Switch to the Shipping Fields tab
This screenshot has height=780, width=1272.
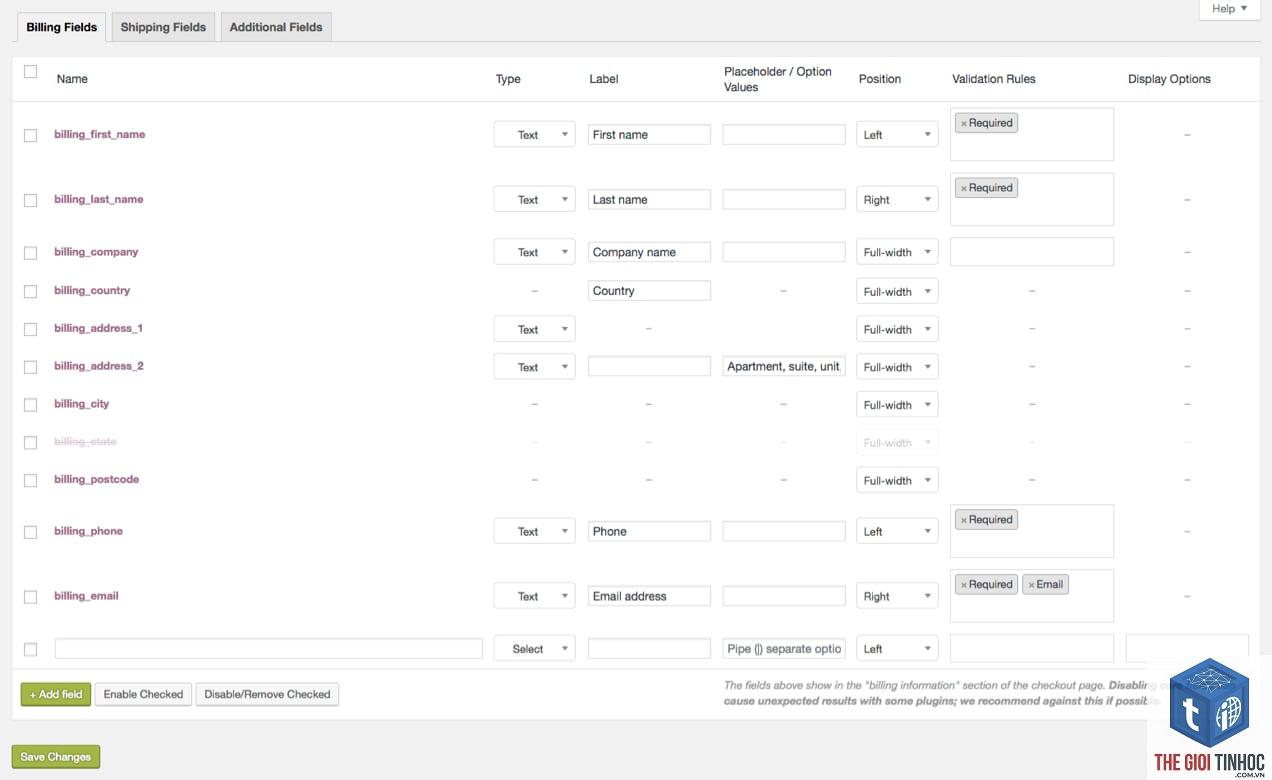[163, 27]
